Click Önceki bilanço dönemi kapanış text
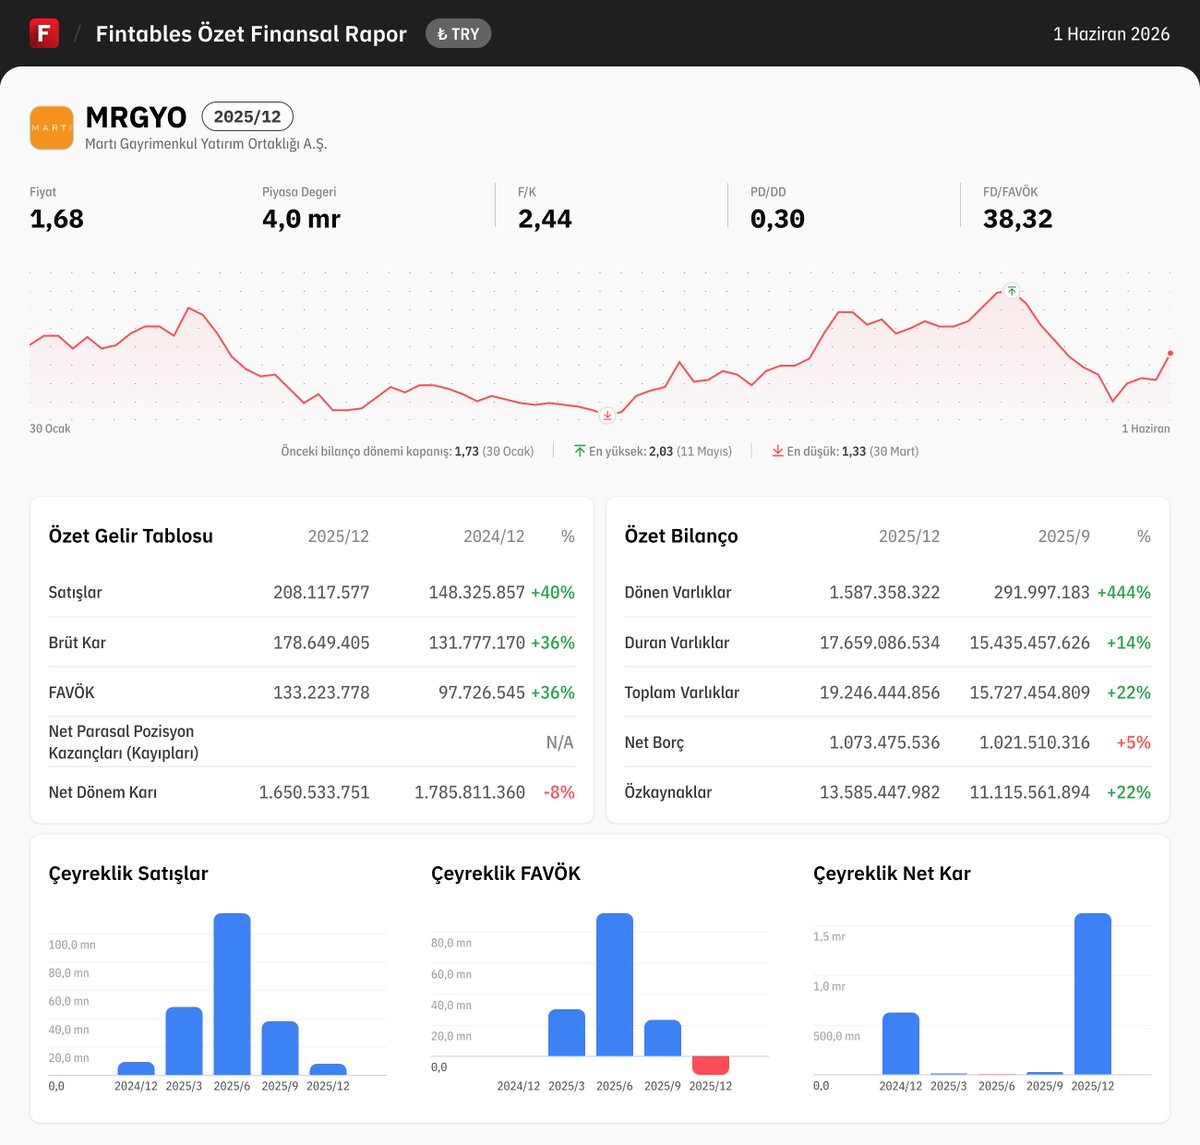The image size is (1200, 1145). point(407,452)
